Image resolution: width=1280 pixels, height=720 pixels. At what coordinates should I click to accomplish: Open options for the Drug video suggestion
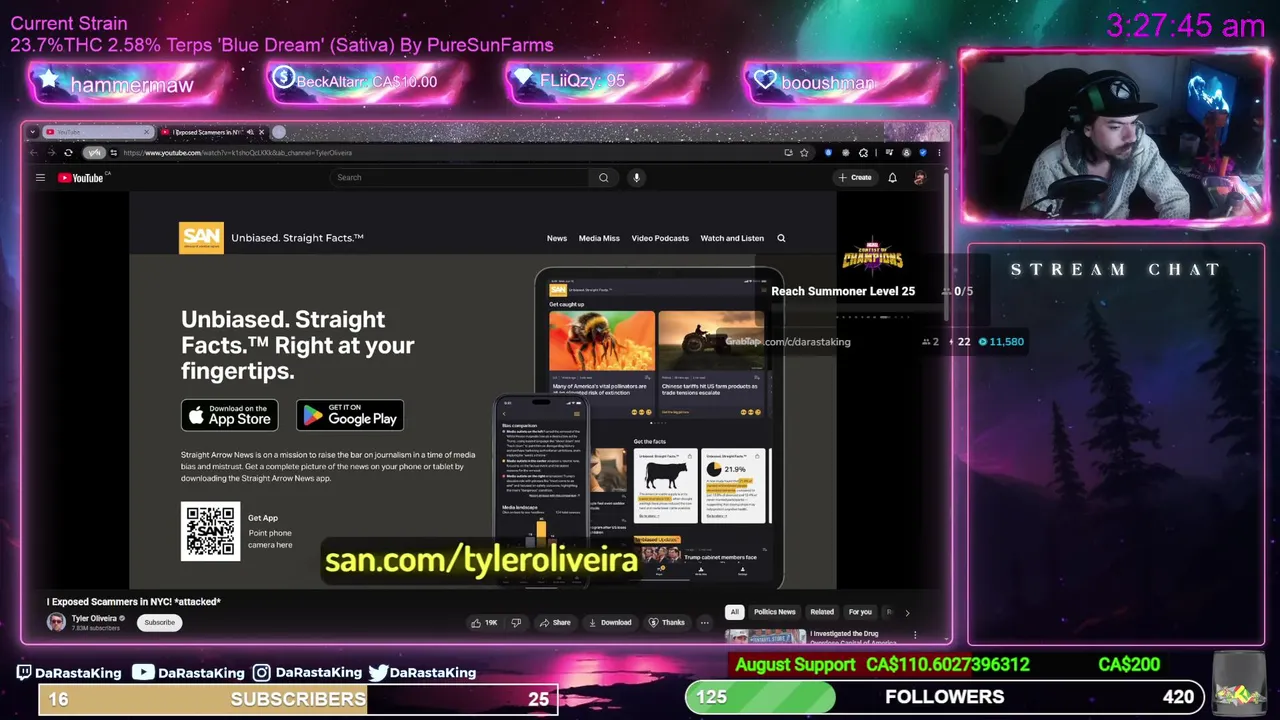[x=914, y=635]
